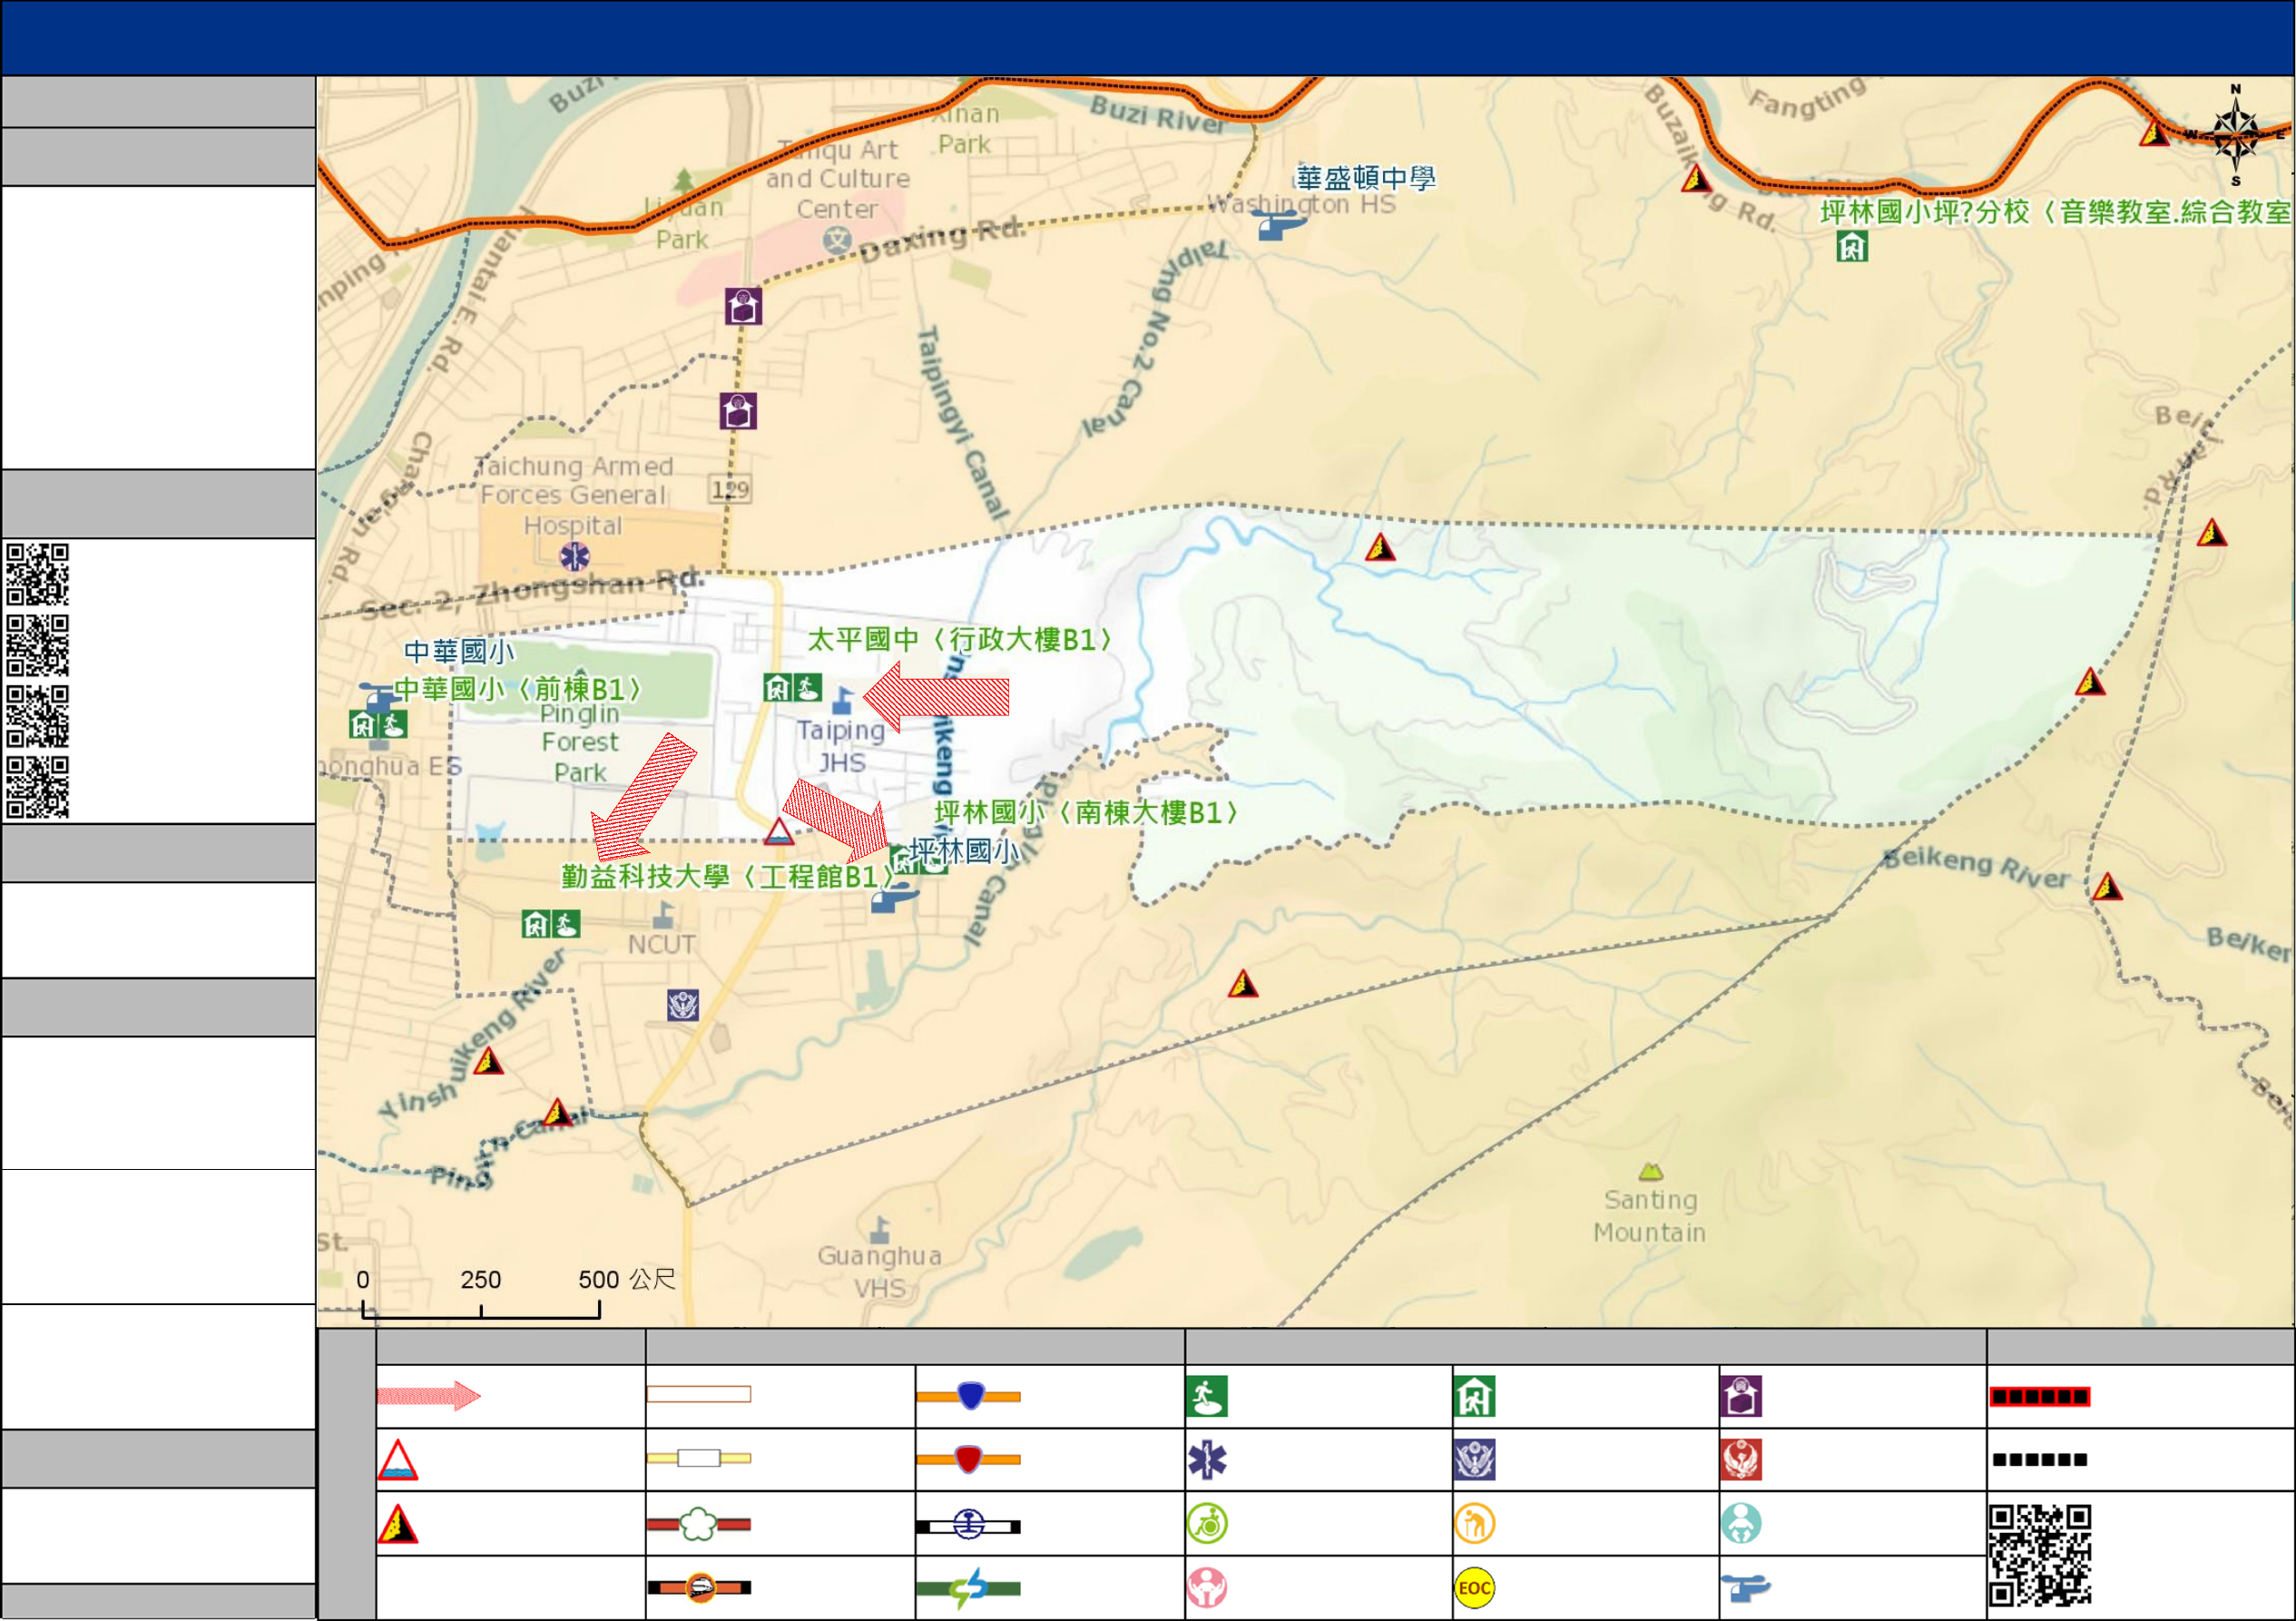The height and width of the screenshot is (1621, 2296).
Task: Click the purple shelter icon on Daxing Rd.
Action: 743,306
